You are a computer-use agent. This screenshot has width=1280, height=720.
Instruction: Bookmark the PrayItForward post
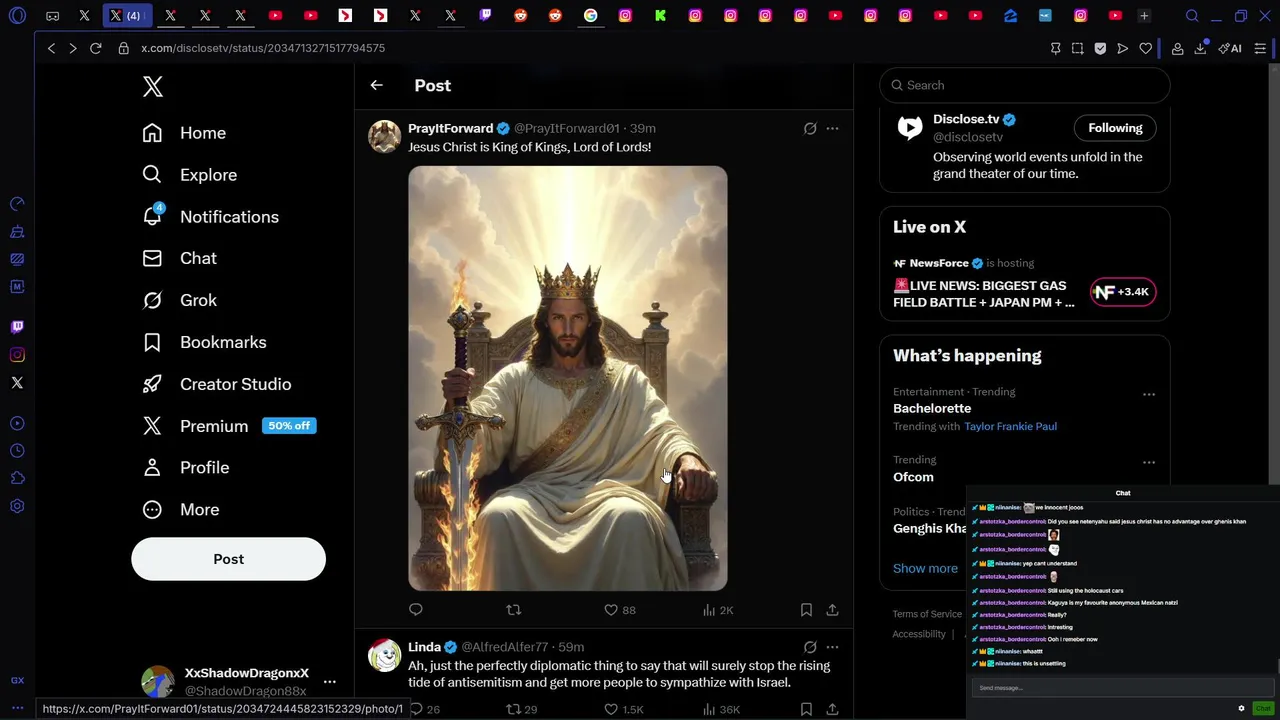point(806,610)
